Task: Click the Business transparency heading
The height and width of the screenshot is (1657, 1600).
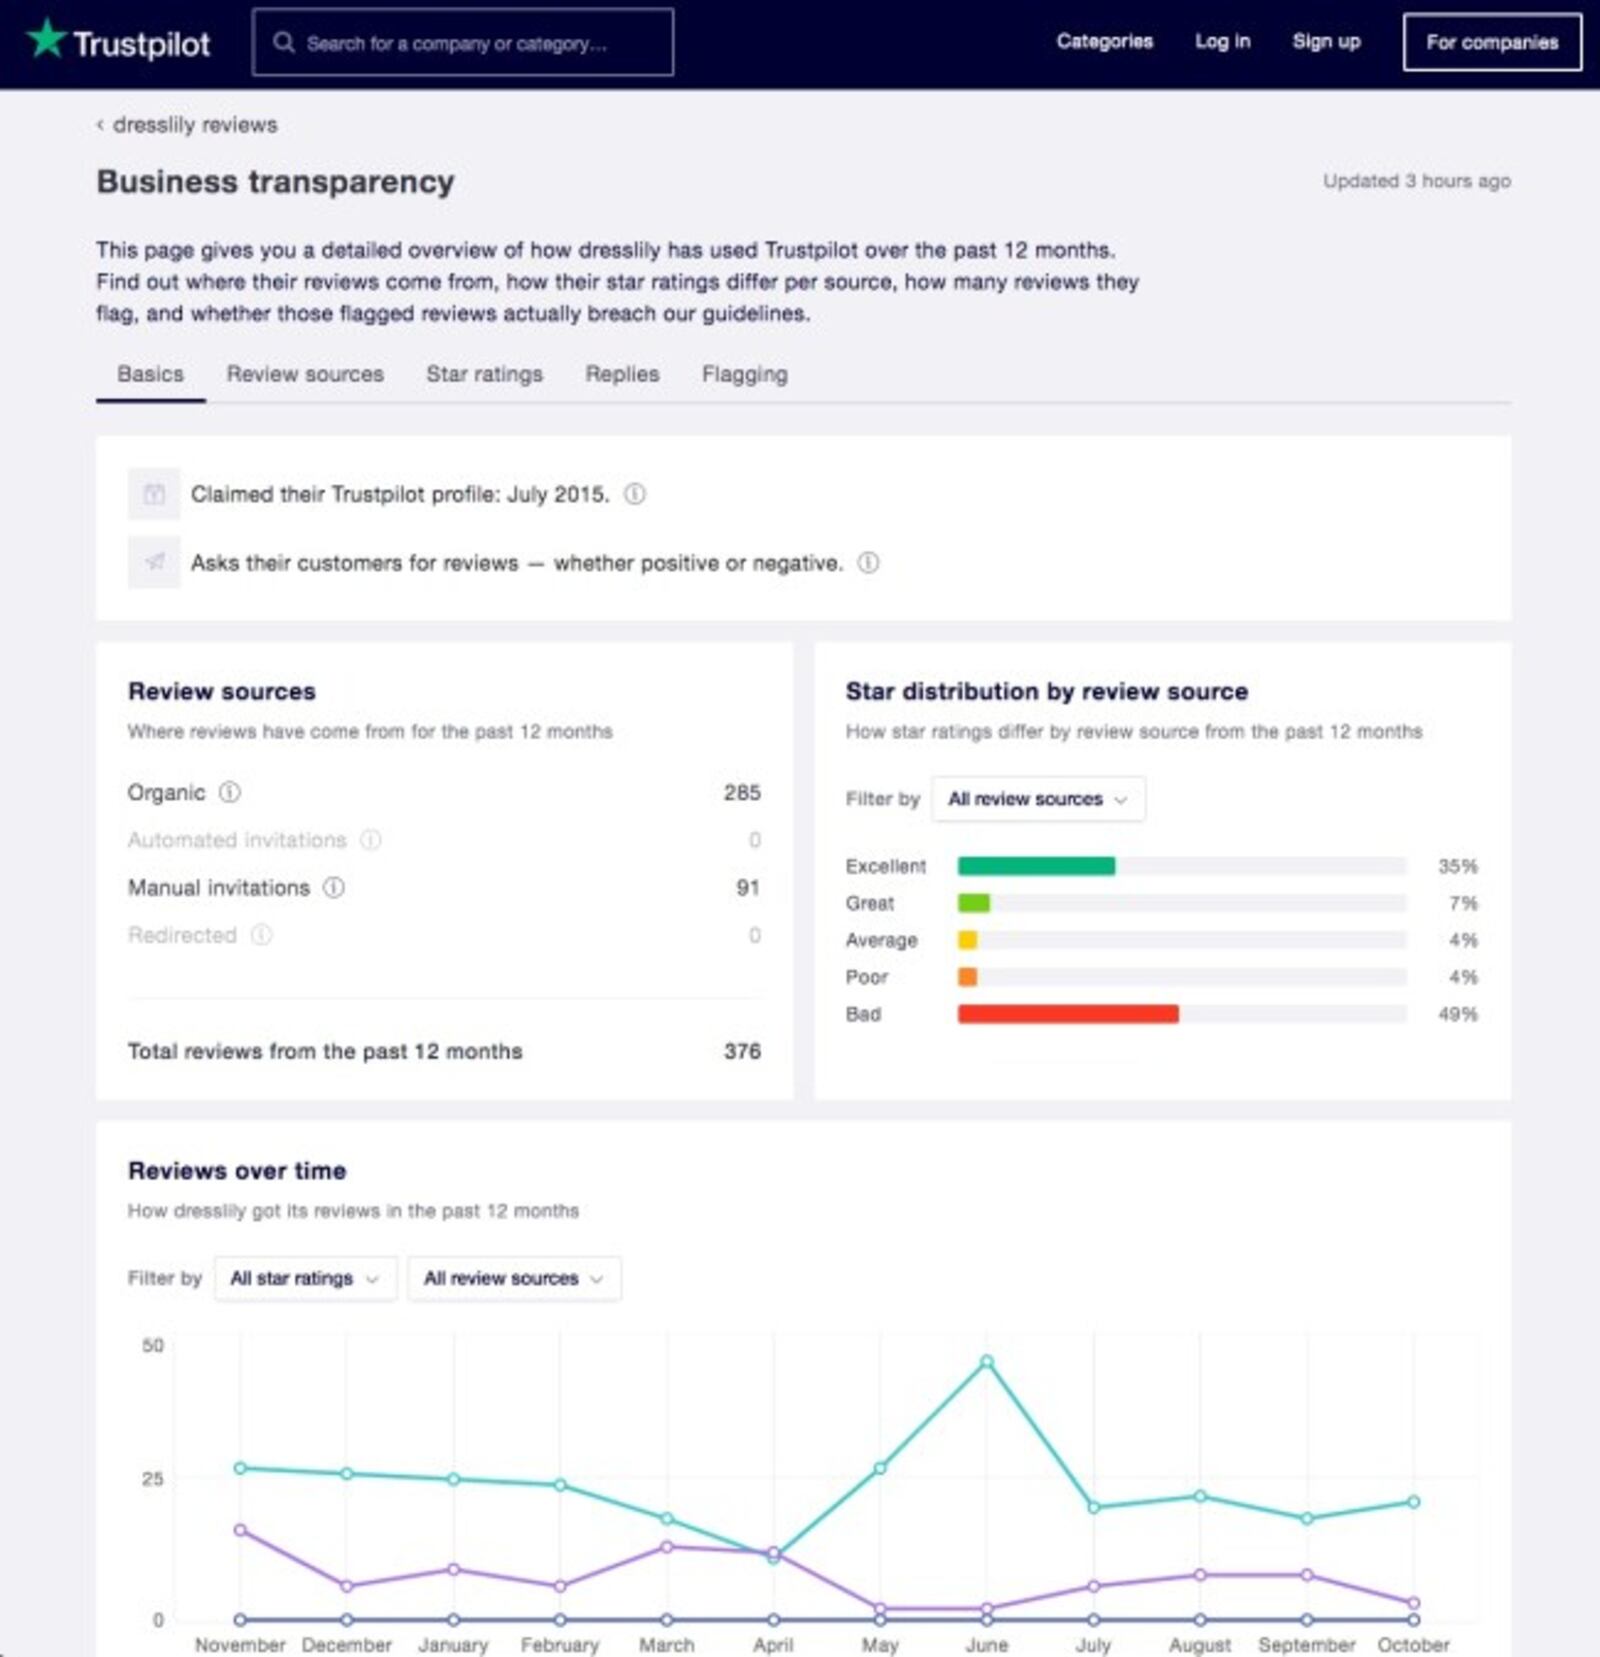Action: tap(275, 182)
